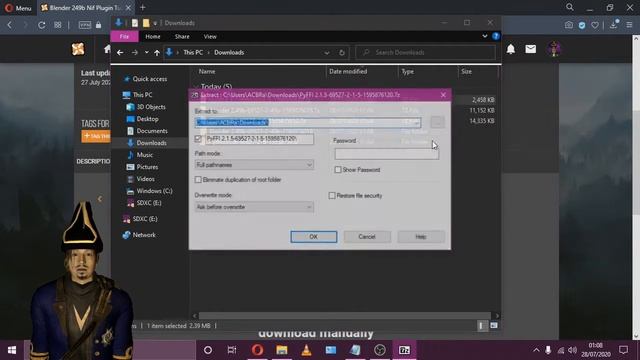Open Cortana circle on taskbar
This screenshot has width=640, height=360.
(x=208, y=350)
